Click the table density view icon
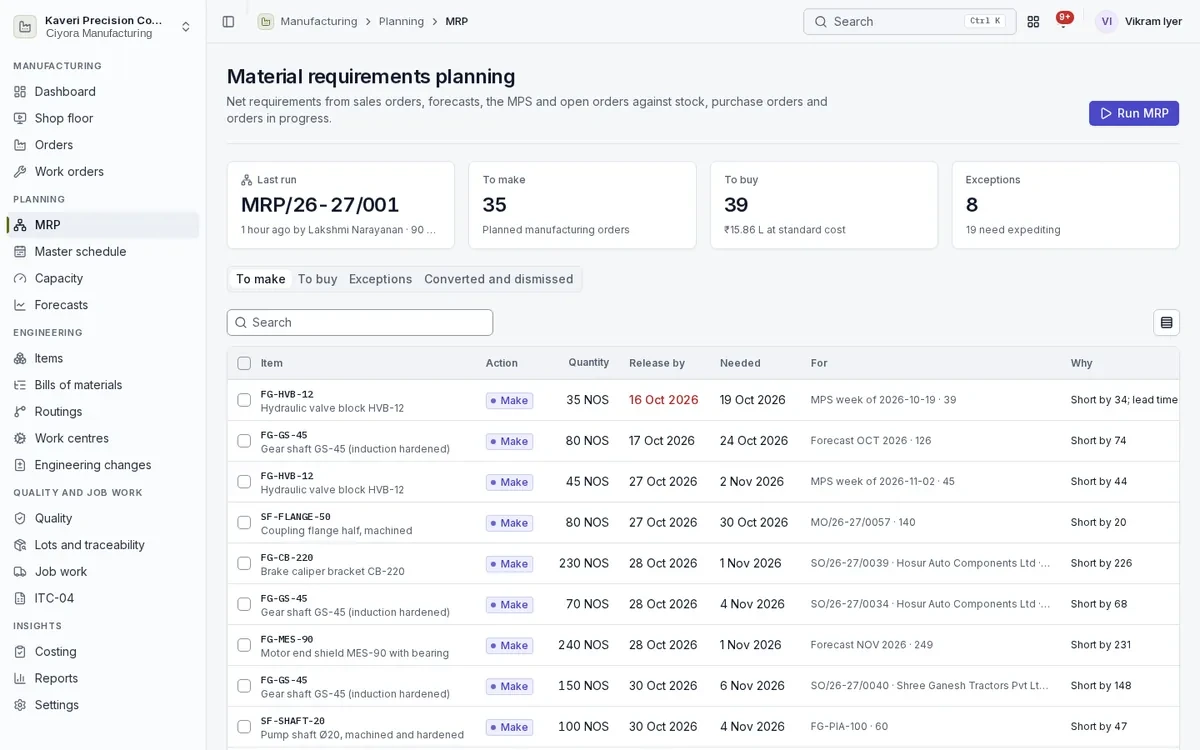The width and height of the screenshot is (1200, 750). tap(1166, 322)
